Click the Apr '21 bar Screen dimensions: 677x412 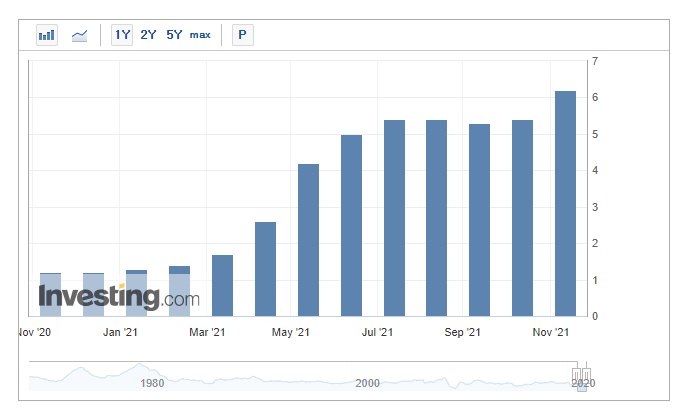tap(266, 269)
